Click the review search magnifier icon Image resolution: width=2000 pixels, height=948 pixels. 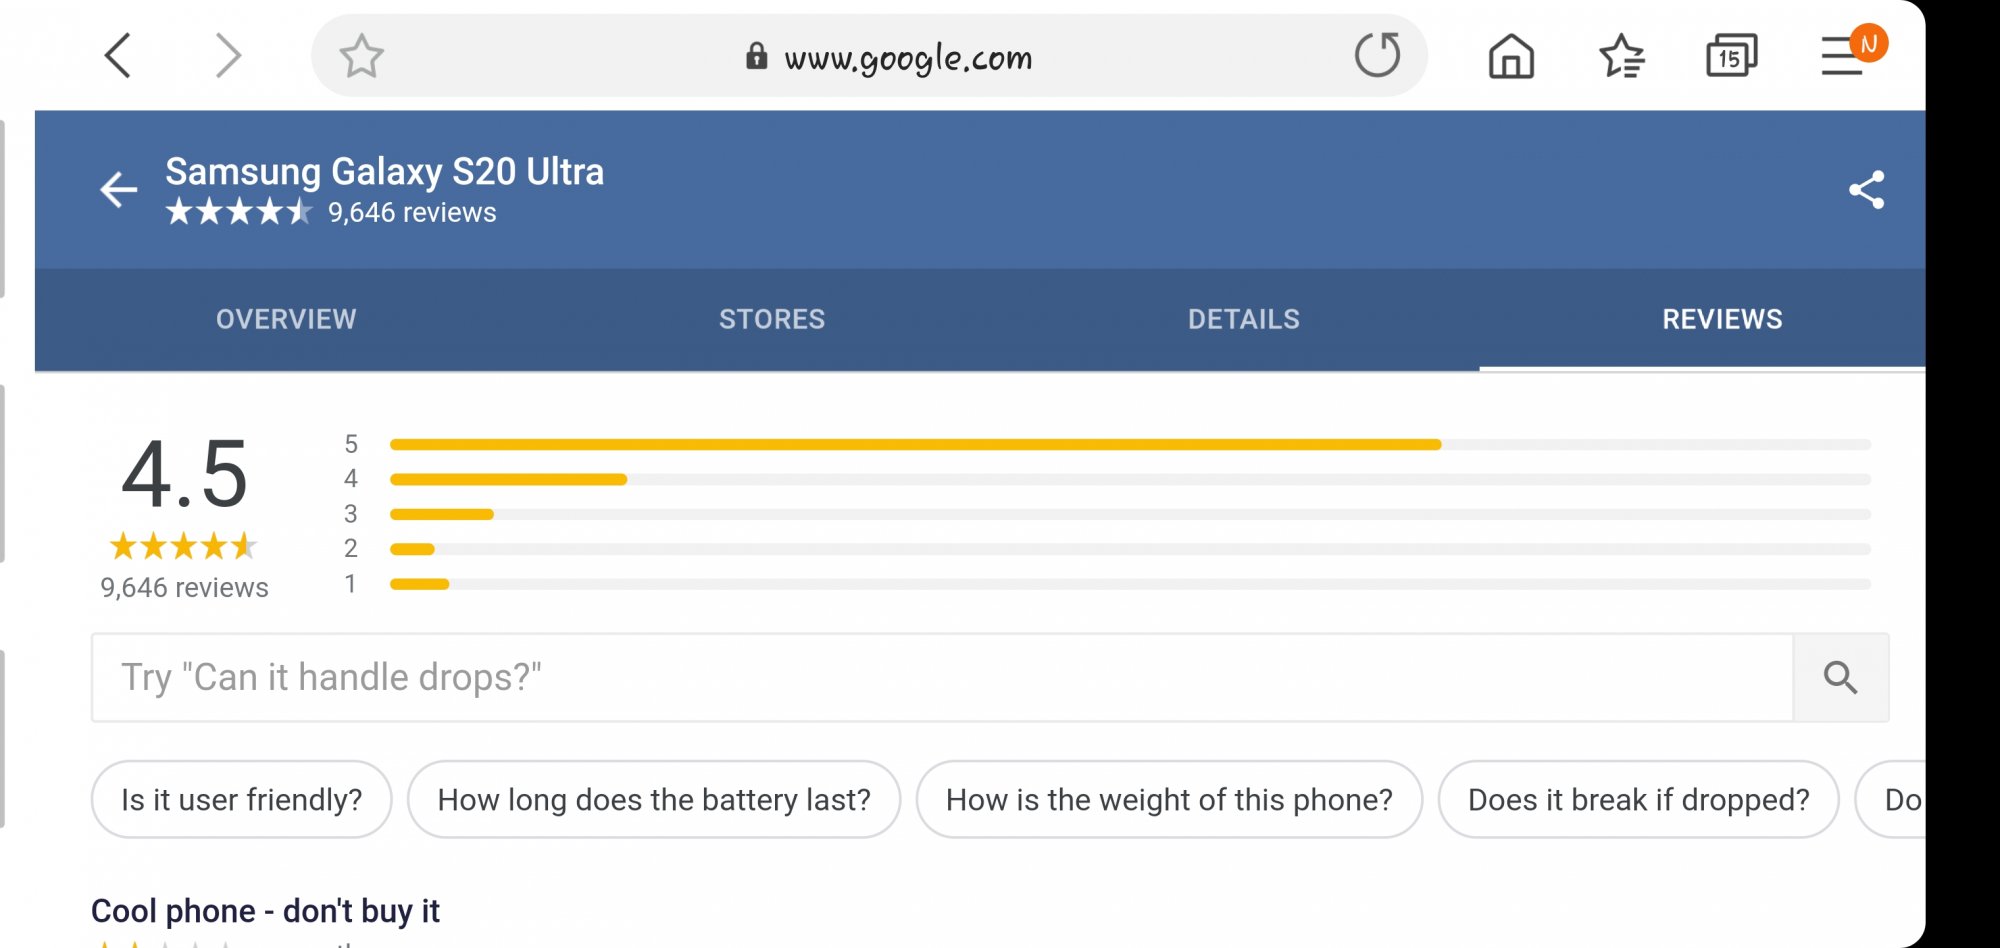pyautogui.click(x=1840, y=678)
